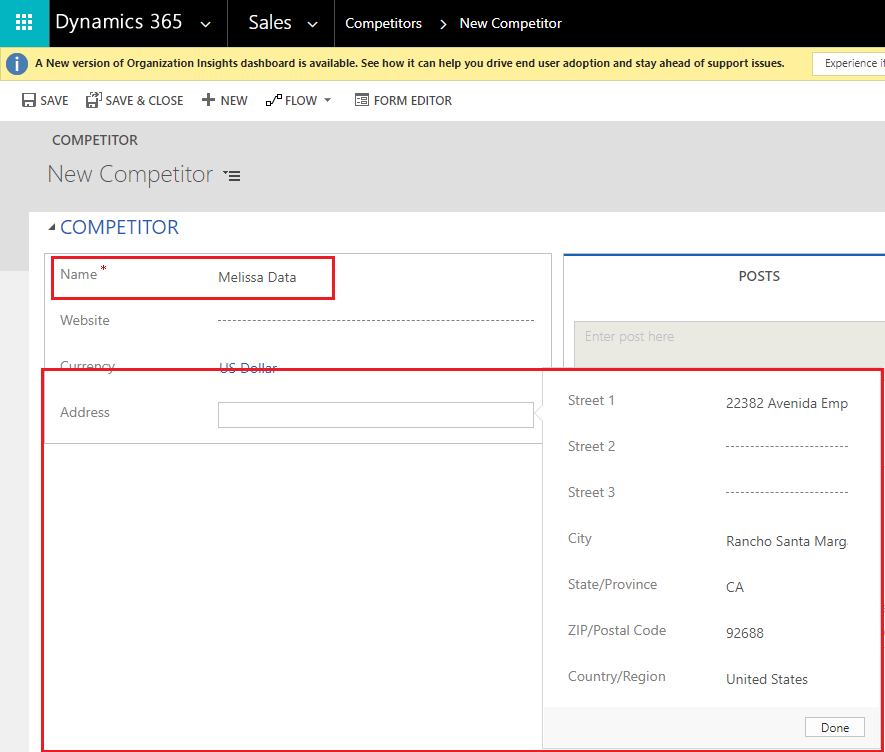Expand the Flow menu arrow
This screenshot has width=885, height=752.
click(327, 100)
